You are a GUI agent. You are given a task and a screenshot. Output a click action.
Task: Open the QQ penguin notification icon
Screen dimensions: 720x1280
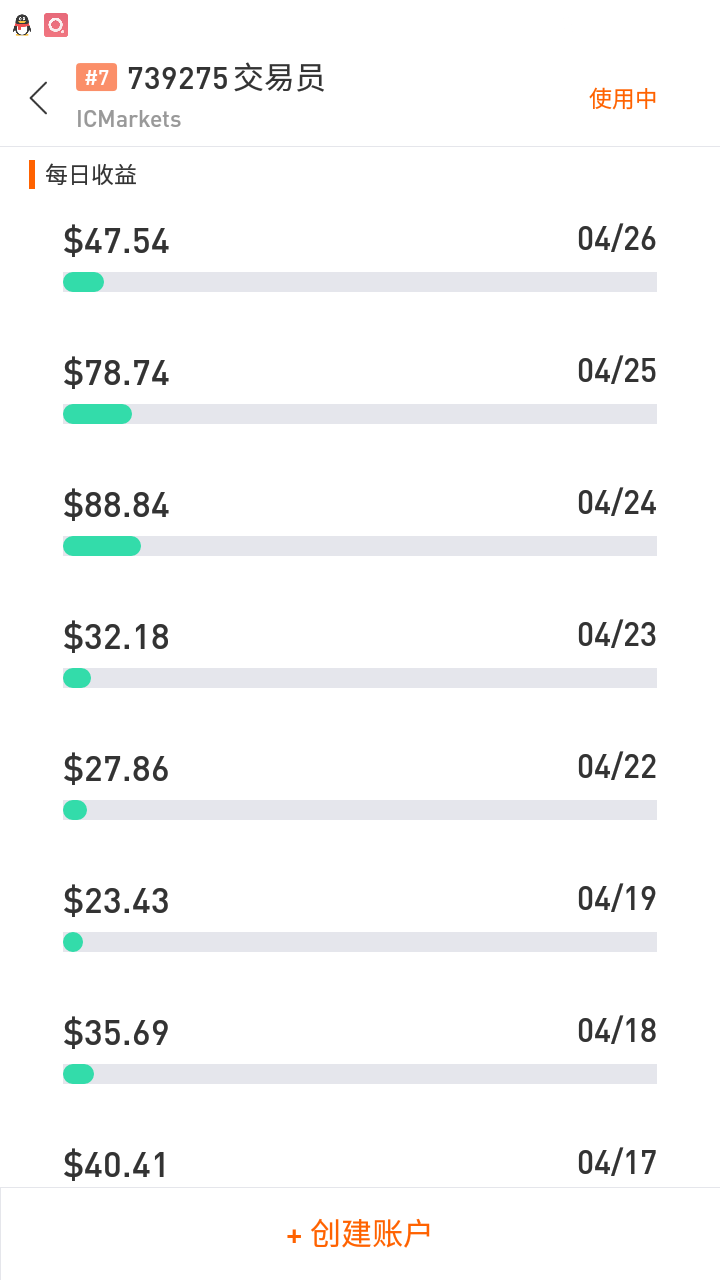22,26
